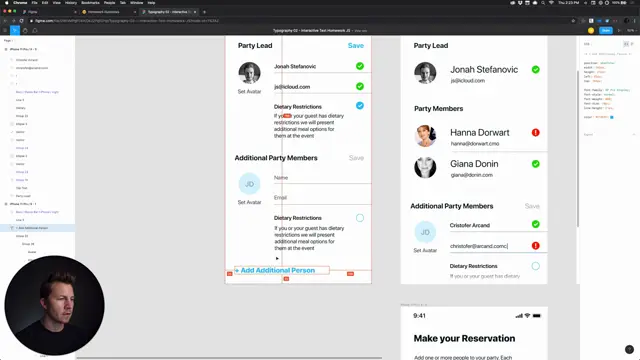Click the Present play icon in Figma
Screen dimensions: 640x360
619,30
